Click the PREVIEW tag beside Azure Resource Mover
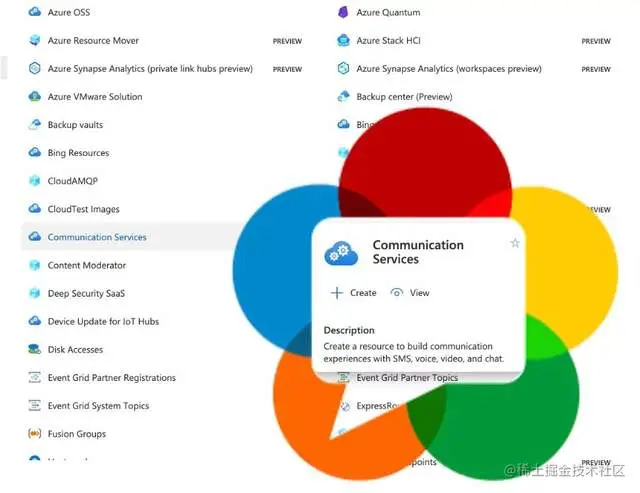 (x=287, y=41)
